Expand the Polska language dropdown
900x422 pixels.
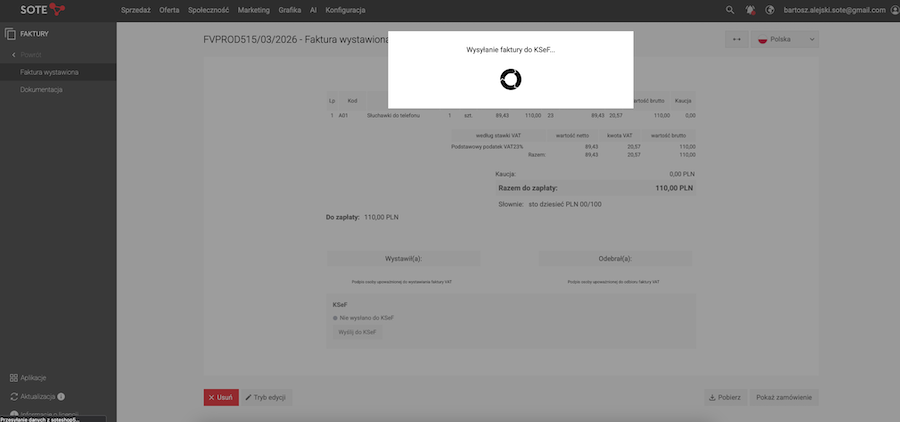[786, 39]
